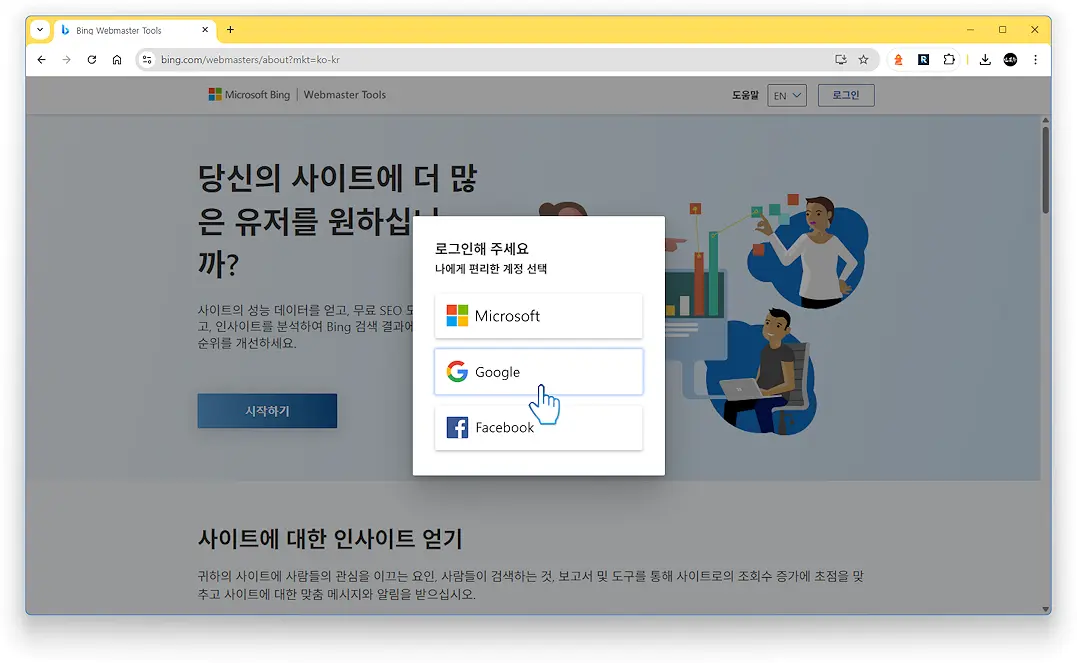Open the R extension icon

click(x=923, y=60)
